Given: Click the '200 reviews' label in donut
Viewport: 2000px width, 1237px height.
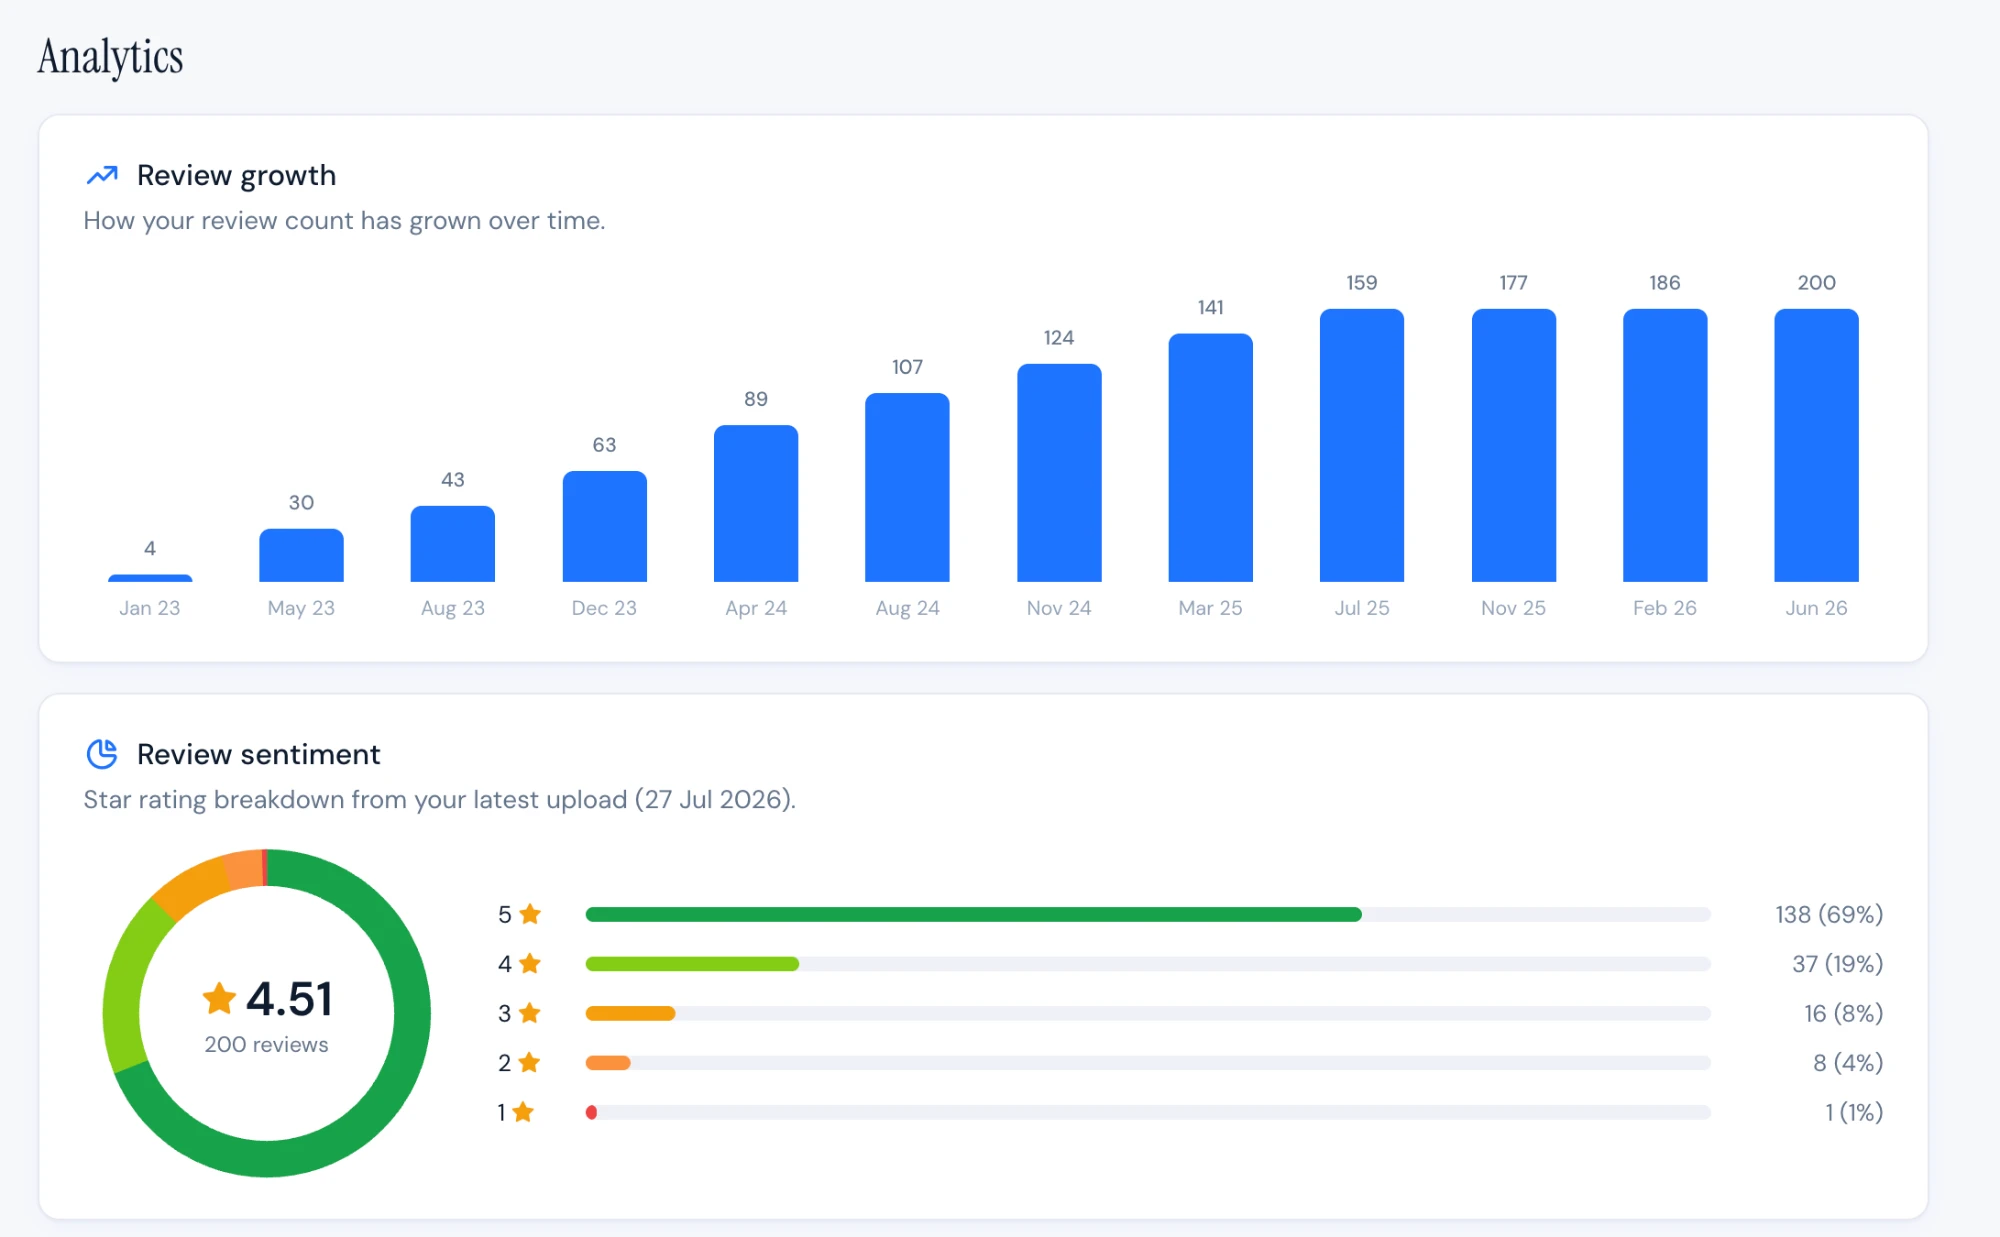Looking at the screenshot, I should point(266,1044).
